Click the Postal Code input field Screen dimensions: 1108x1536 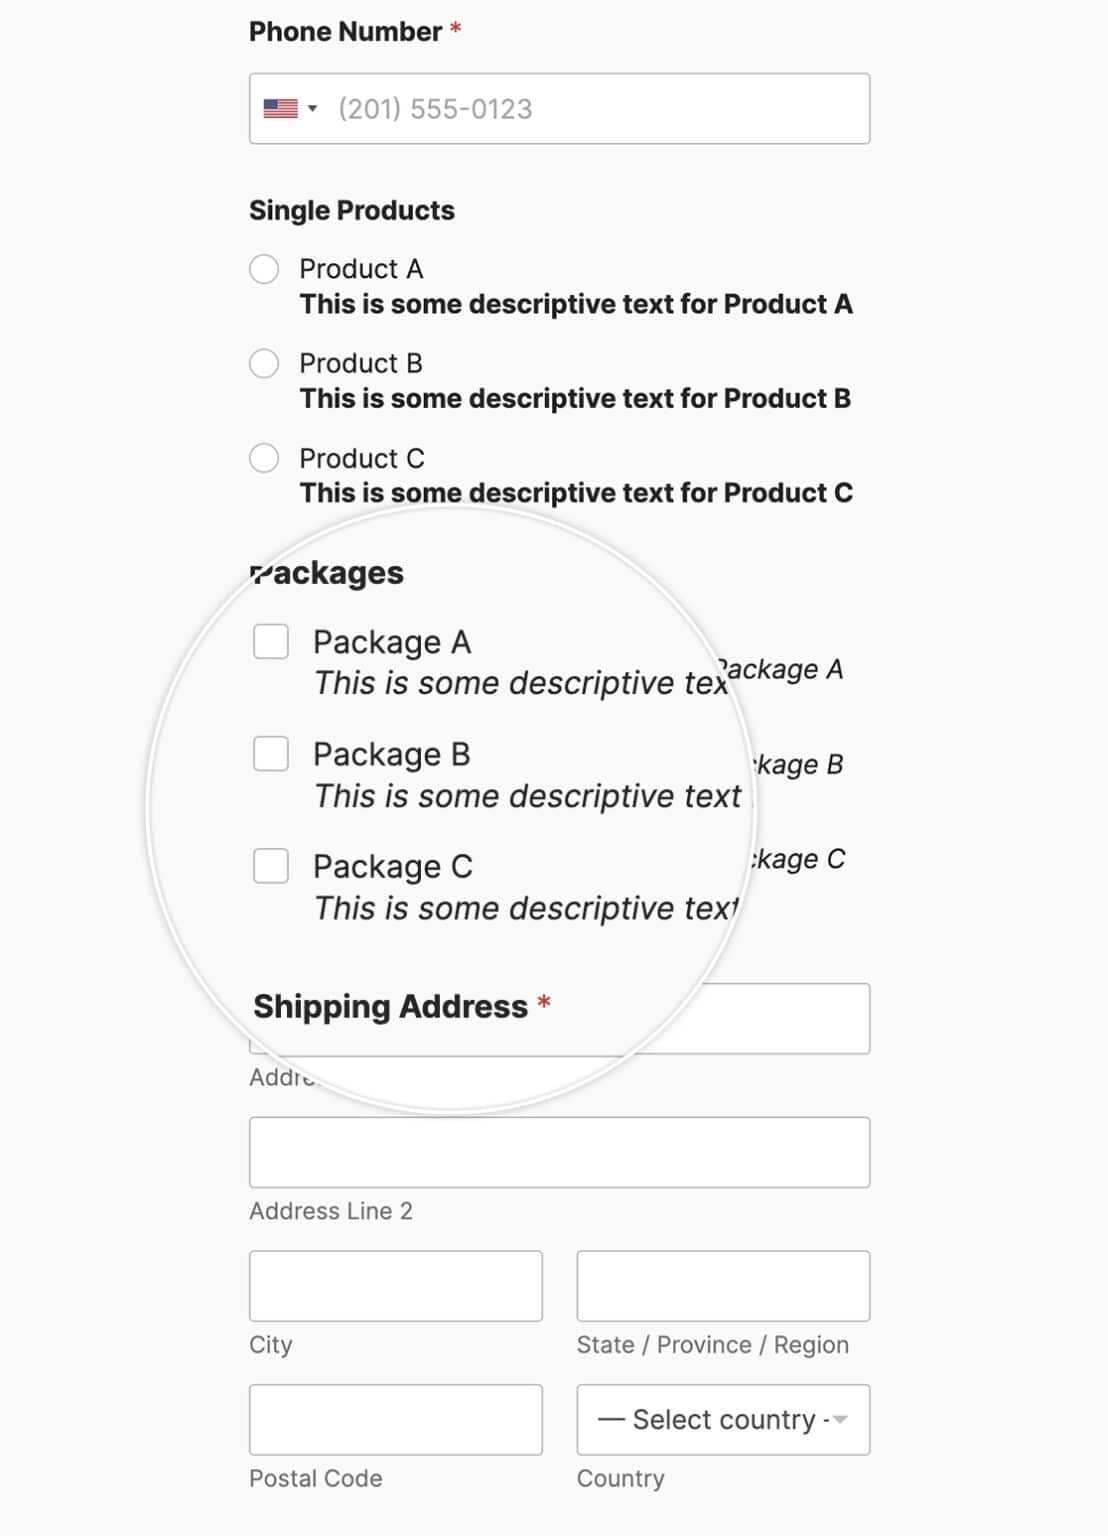coord(394,1419)
